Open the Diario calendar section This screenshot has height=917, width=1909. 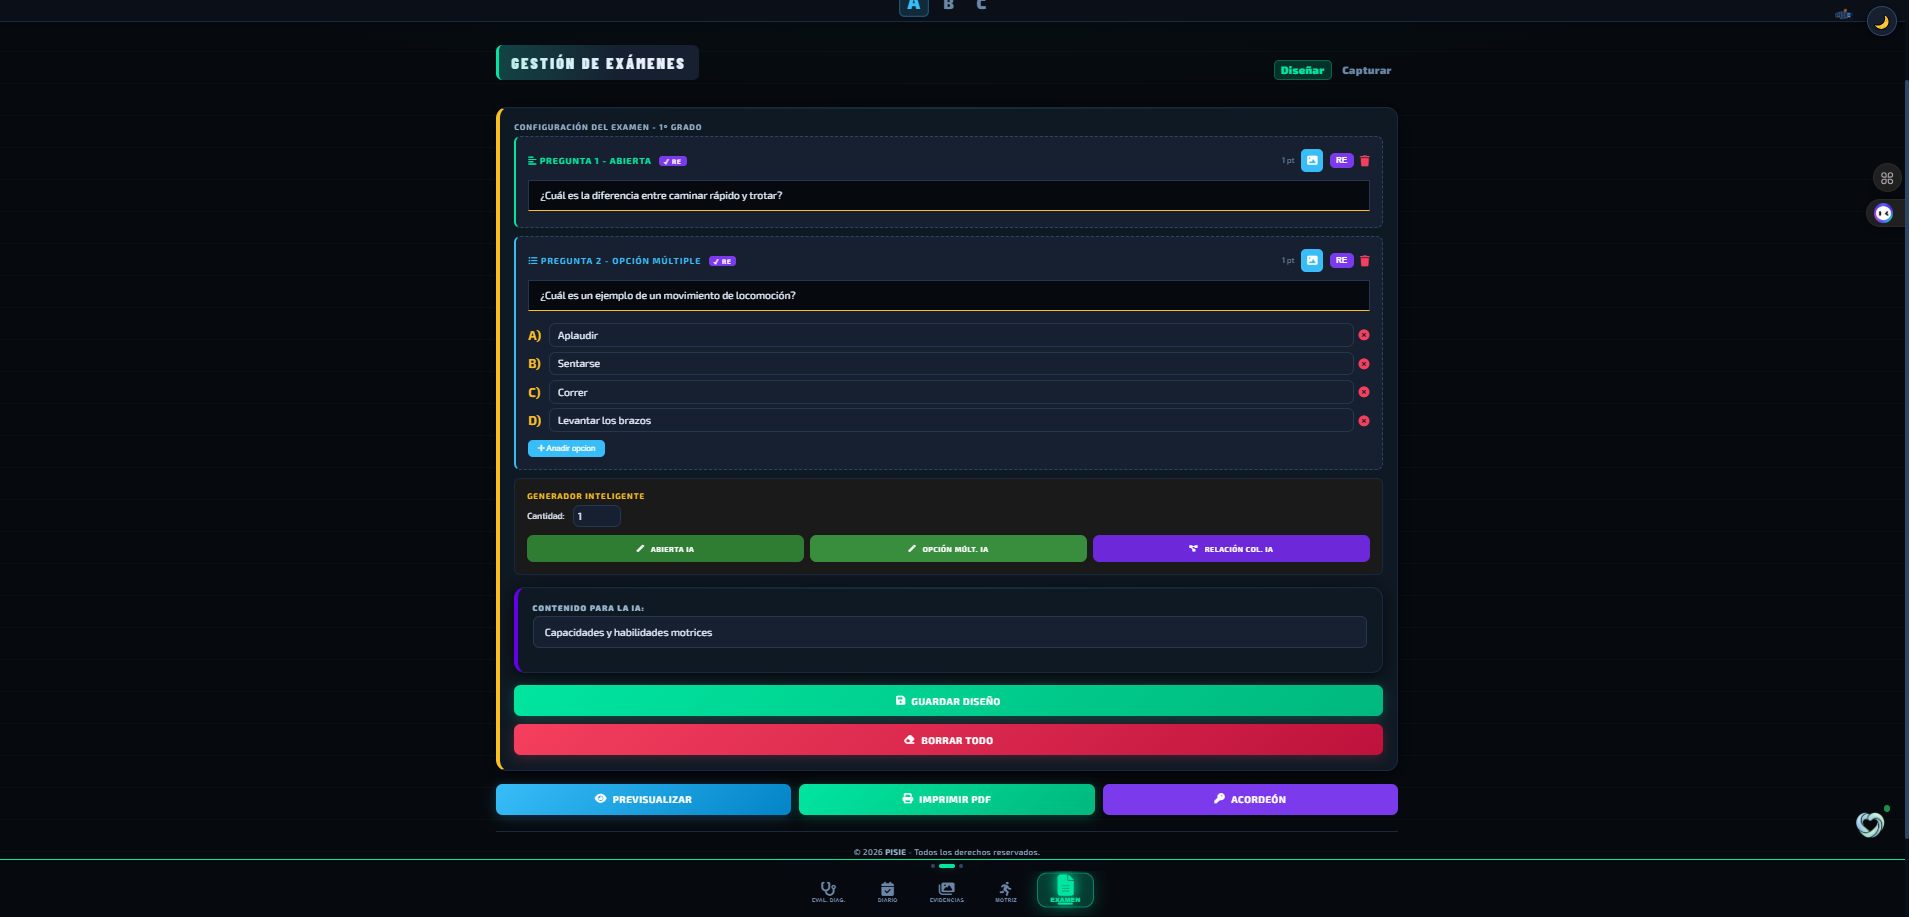tap(887, 891)
